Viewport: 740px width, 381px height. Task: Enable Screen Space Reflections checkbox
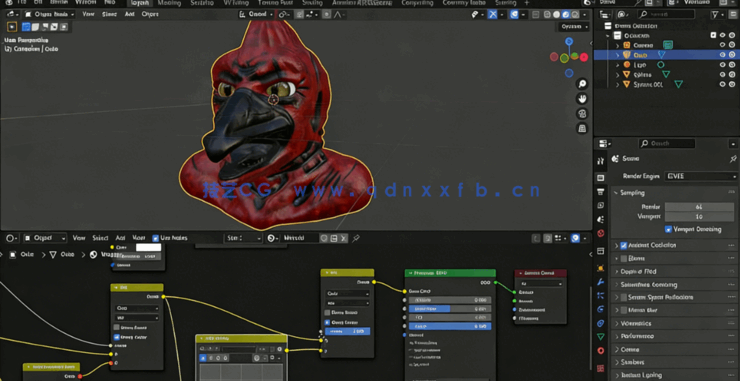pyautogui.click(x=623, y=297)
